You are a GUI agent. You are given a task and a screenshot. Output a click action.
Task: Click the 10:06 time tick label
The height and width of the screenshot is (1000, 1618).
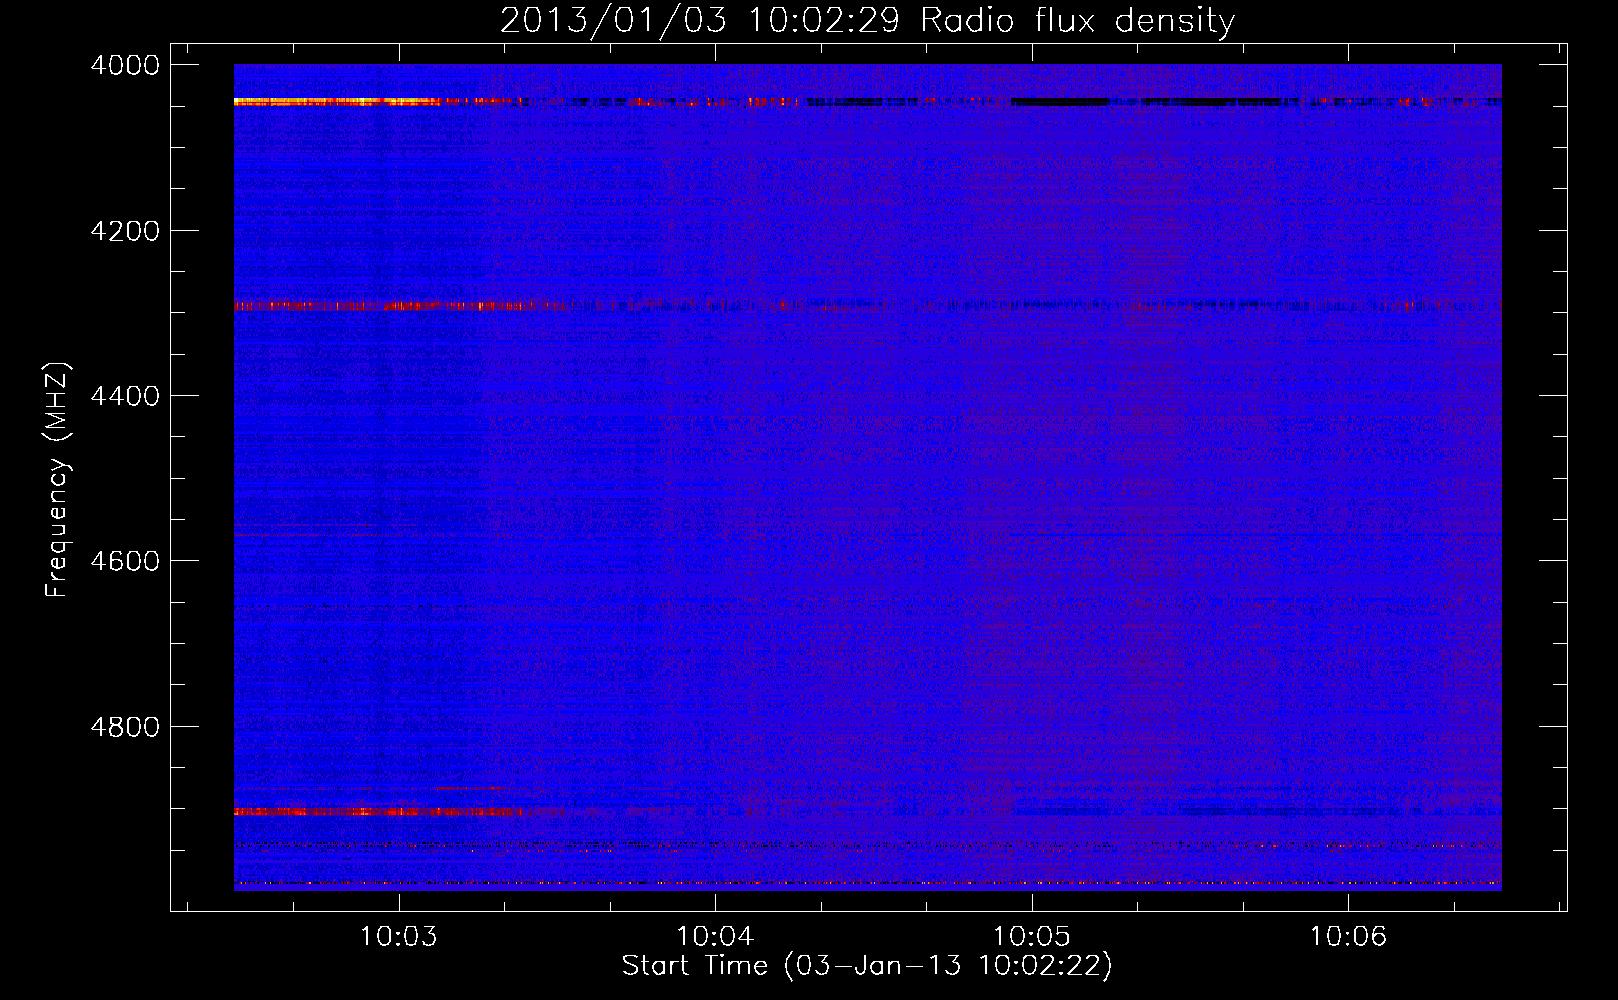click(1348, 936)
